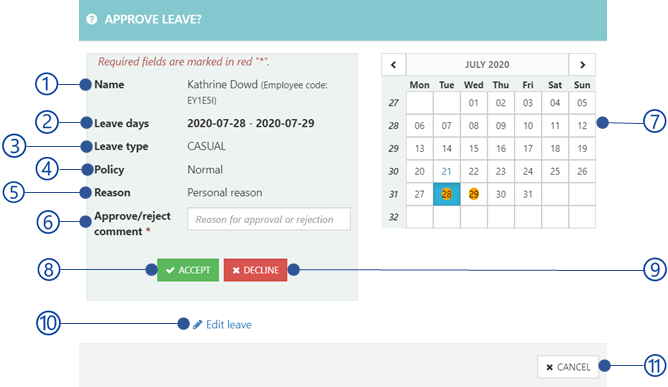Choose July 22 in the calendar
The image size is (668, 387).
click(474, 171)
